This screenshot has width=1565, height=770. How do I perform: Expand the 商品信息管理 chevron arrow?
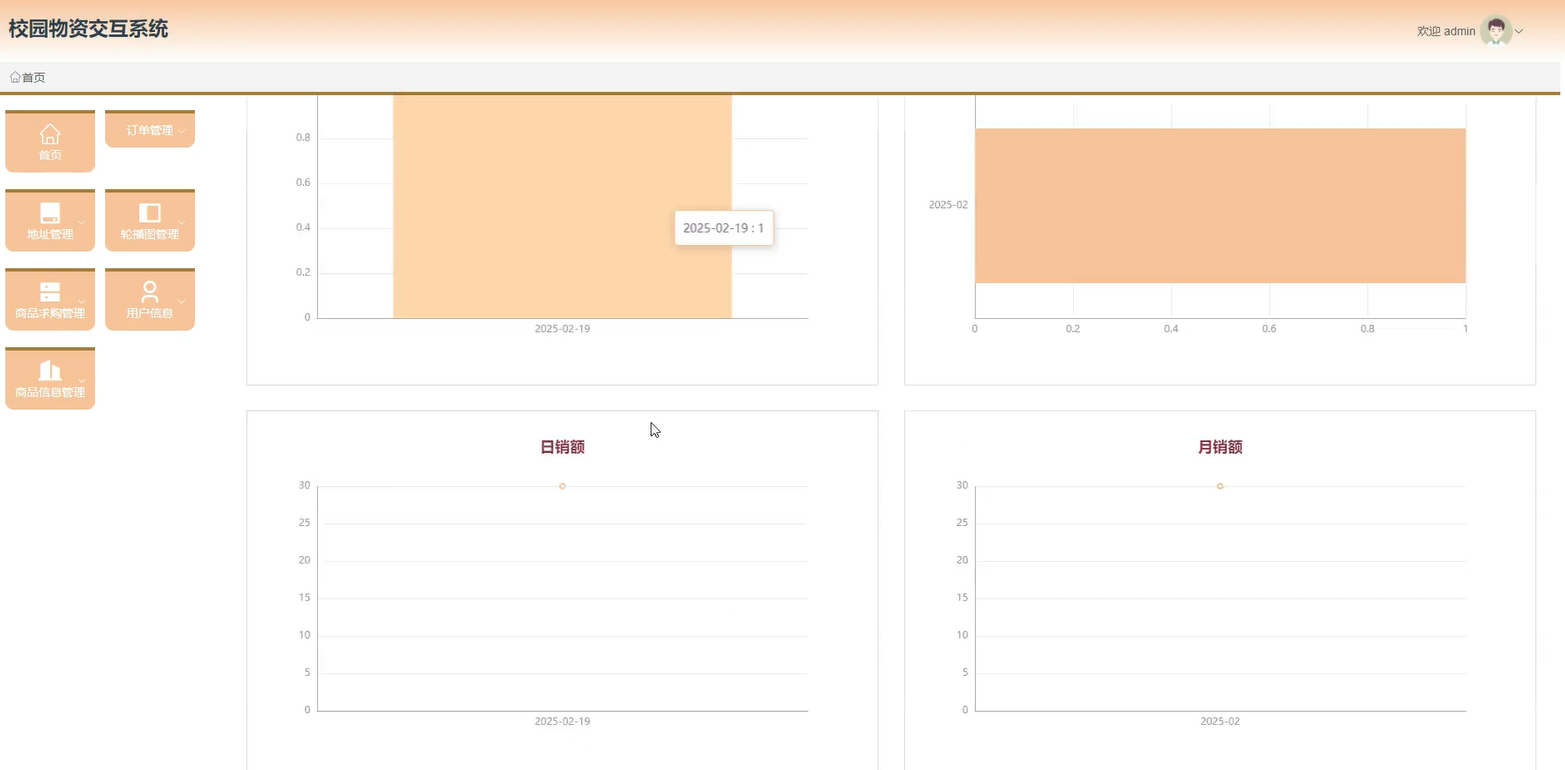tap(82, 380)
